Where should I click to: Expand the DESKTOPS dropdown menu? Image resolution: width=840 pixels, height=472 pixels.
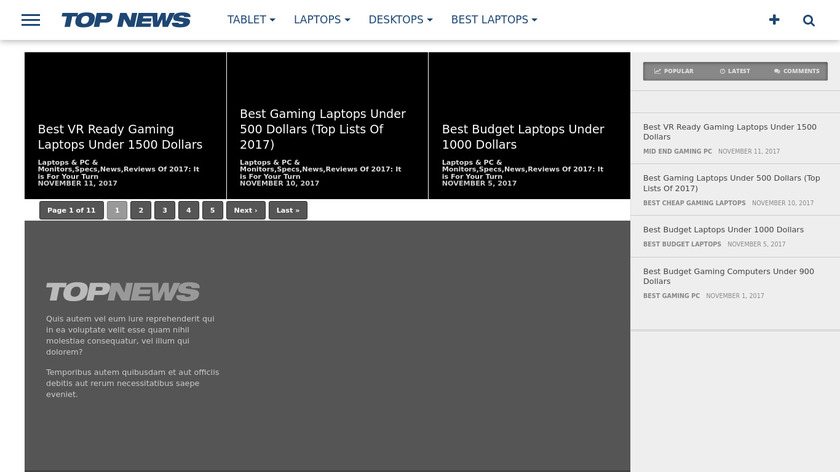[x=400, y=20]
